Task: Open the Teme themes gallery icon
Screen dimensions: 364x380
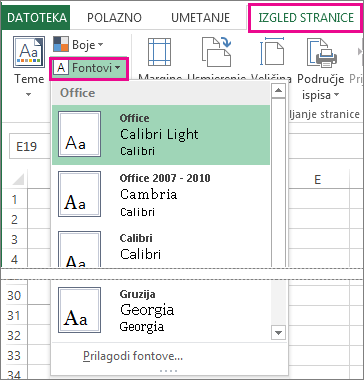Action: (x=29, y=52)
